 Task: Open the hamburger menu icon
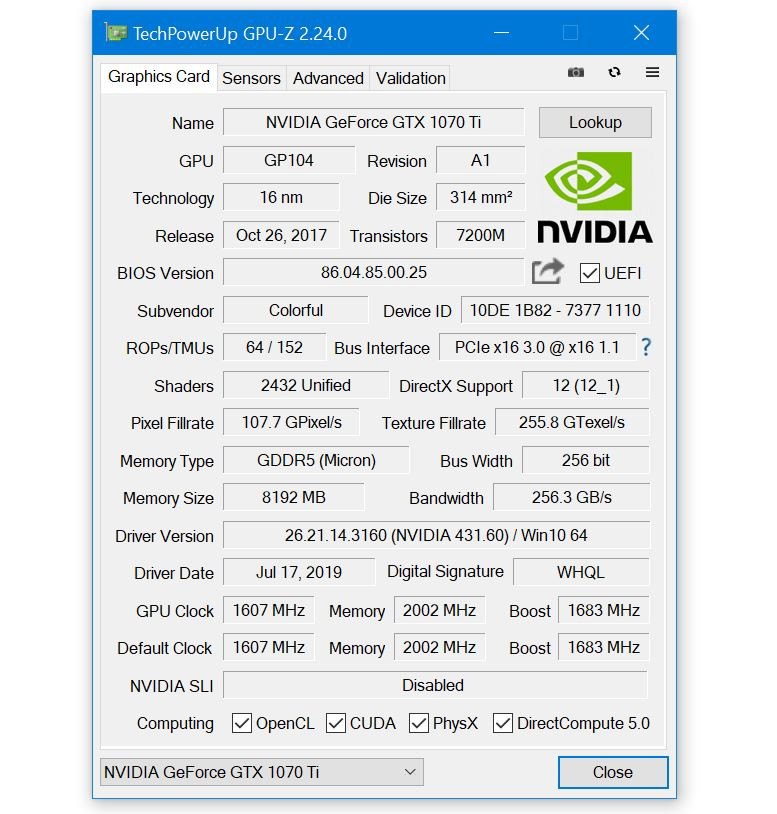coord(652,72)
